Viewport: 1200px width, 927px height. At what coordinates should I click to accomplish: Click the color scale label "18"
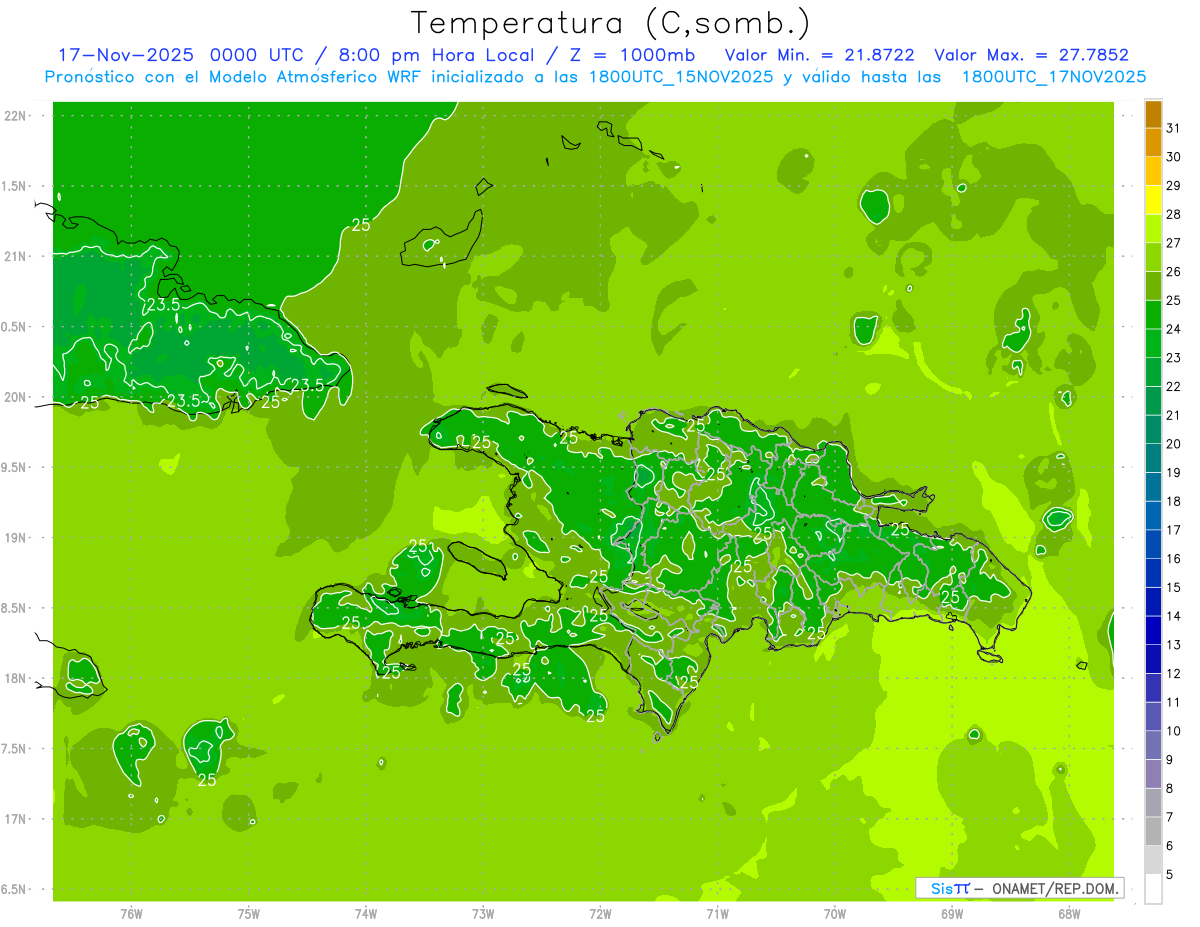1174,501
